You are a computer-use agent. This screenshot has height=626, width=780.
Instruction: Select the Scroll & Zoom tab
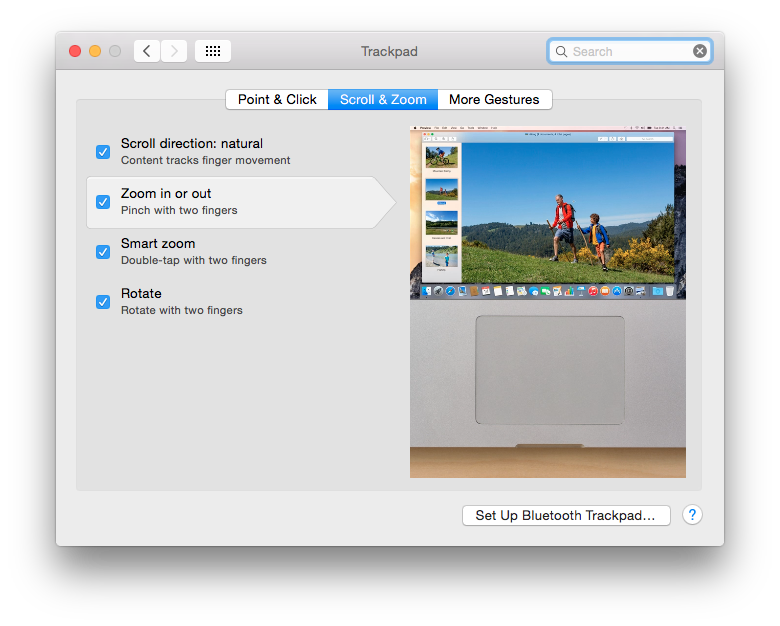pos(383,100)
